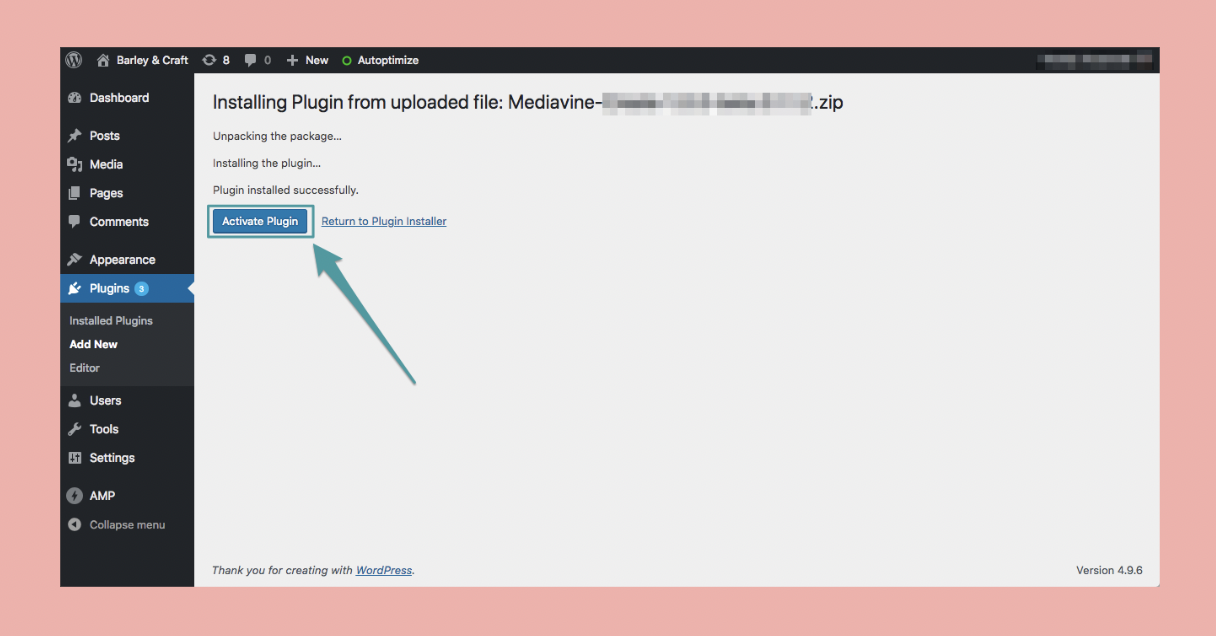Open the Appearance section

[122, 260]
